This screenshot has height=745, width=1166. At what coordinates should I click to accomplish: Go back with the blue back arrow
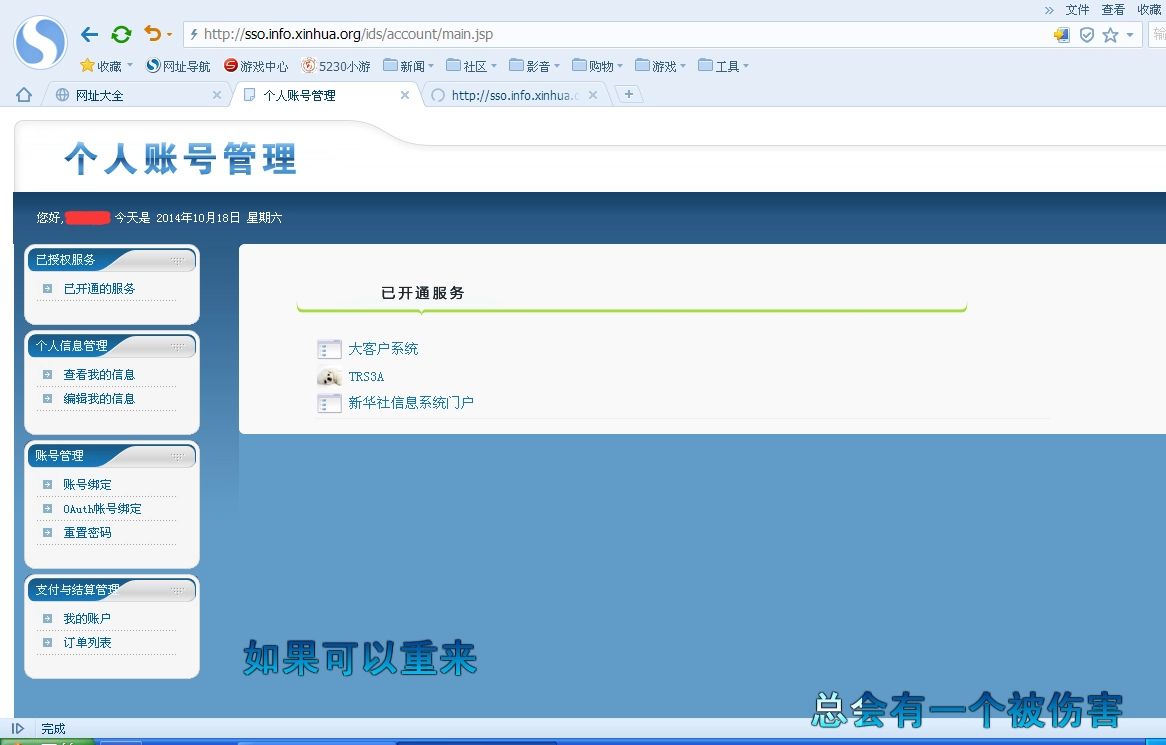click(89, 34)
